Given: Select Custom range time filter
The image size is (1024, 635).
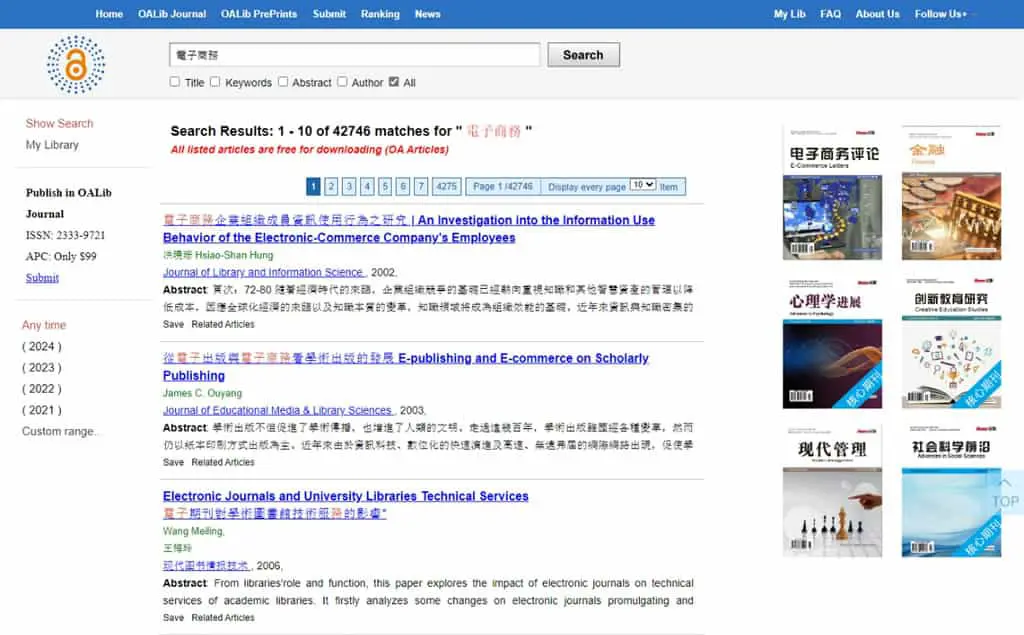Looking at the screenshot, I should point(59,431).
